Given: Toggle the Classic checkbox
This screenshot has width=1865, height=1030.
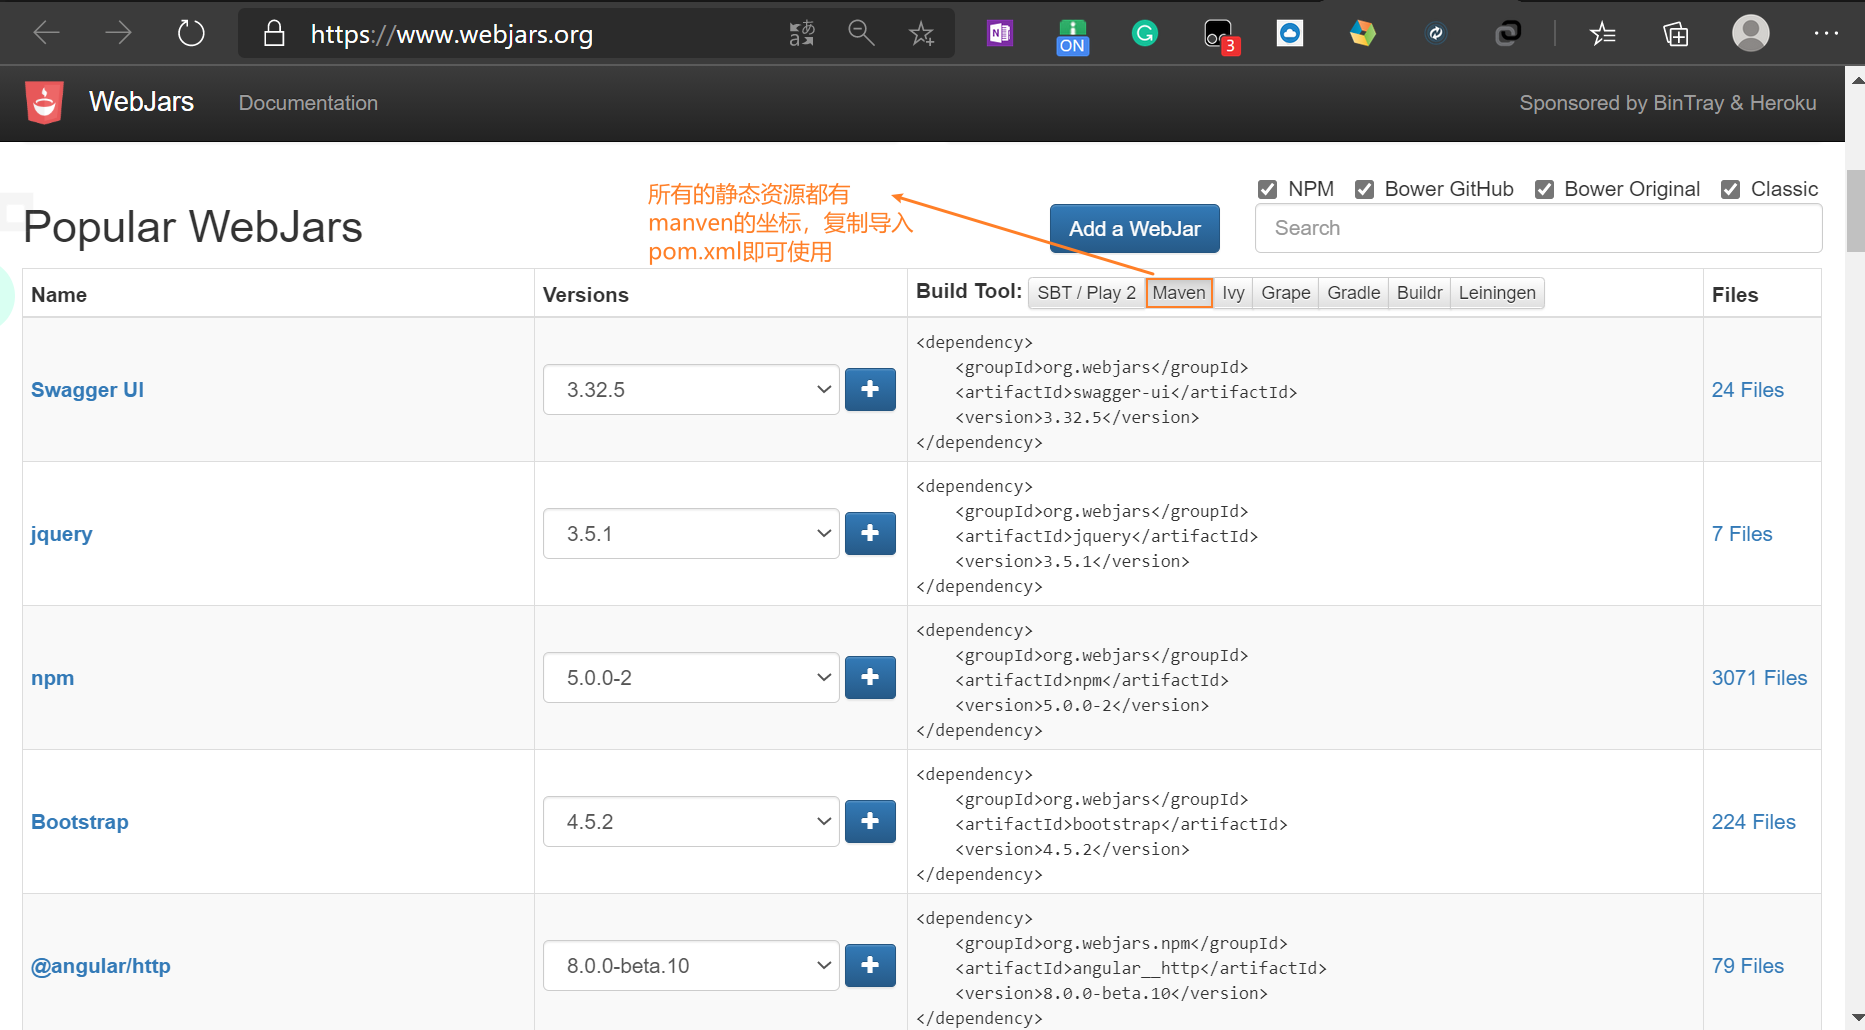Looking at the screenshot, I should [1730, 189].
